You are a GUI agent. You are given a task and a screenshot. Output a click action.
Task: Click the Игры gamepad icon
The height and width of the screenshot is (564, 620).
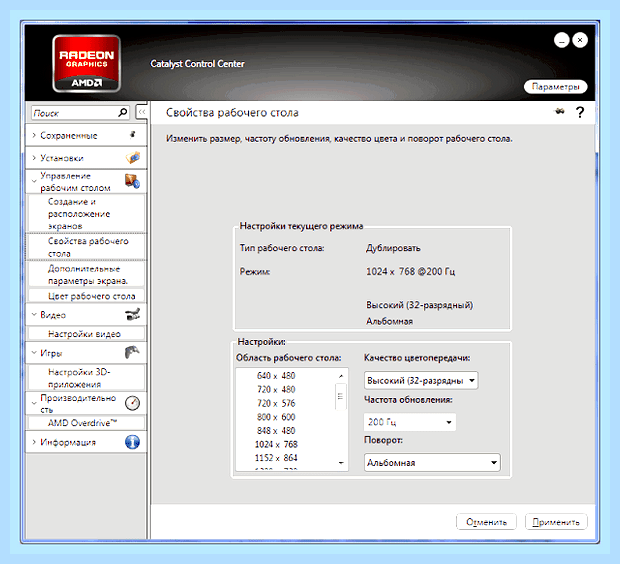132,352
